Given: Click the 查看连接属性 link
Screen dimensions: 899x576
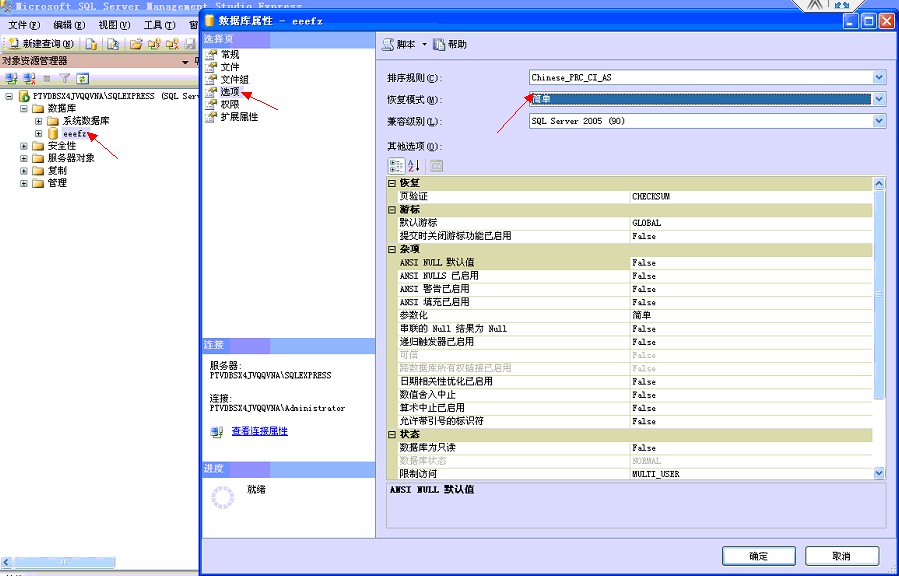Looking at the screenshot, I should 259,431.
